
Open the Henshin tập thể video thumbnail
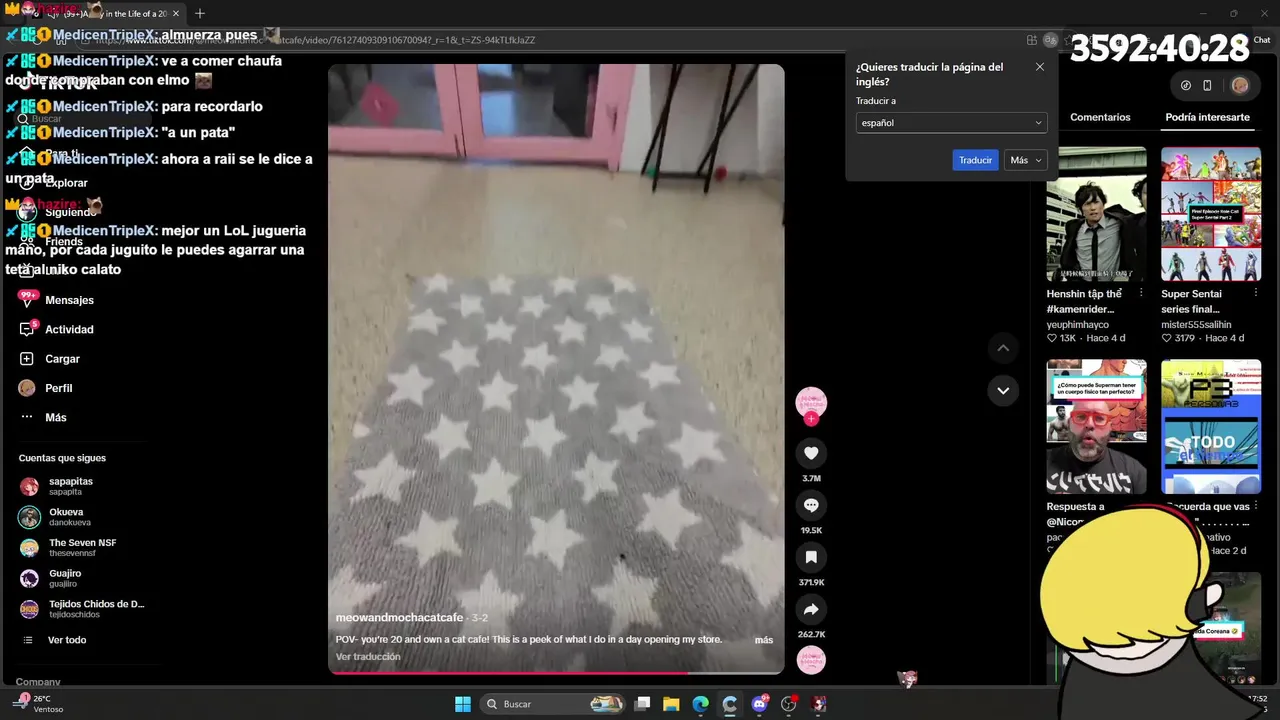[x=1096, y=214]
